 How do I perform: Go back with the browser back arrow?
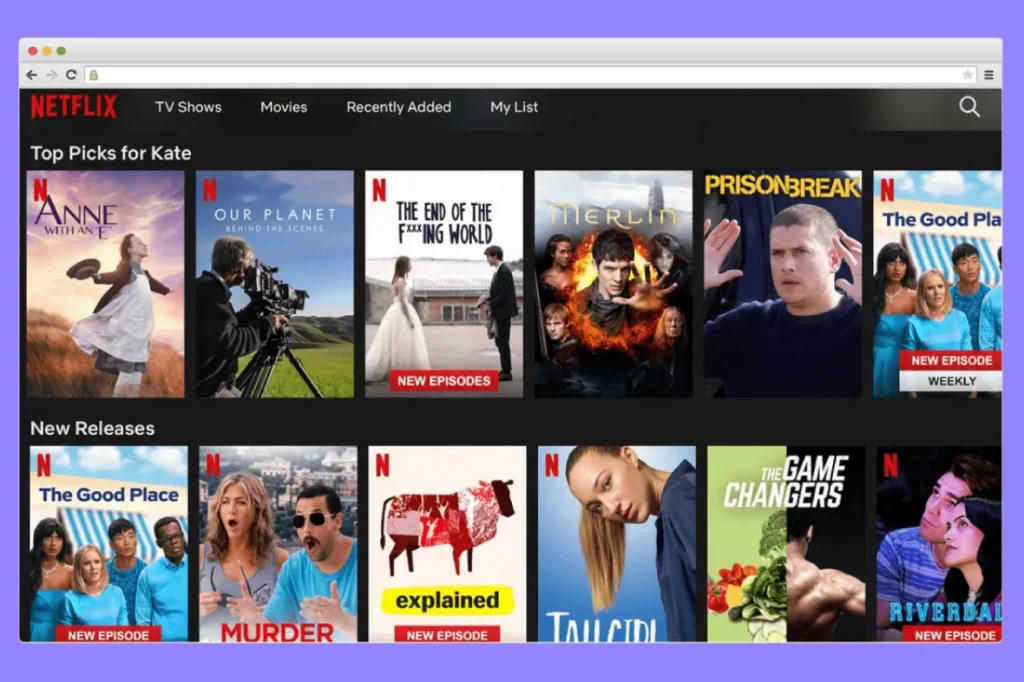pos(31,75)
